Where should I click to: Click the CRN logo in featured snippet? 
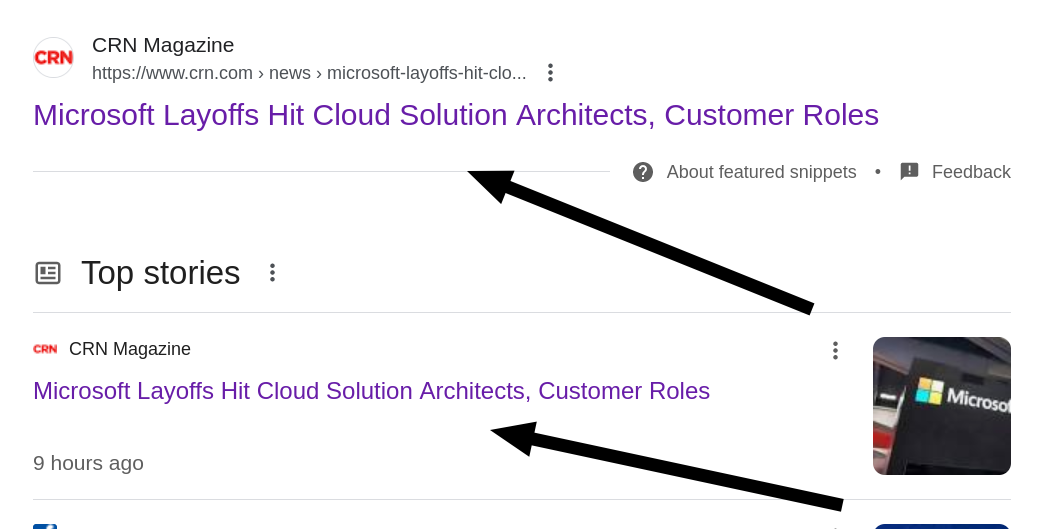click(x=53, y=58)
